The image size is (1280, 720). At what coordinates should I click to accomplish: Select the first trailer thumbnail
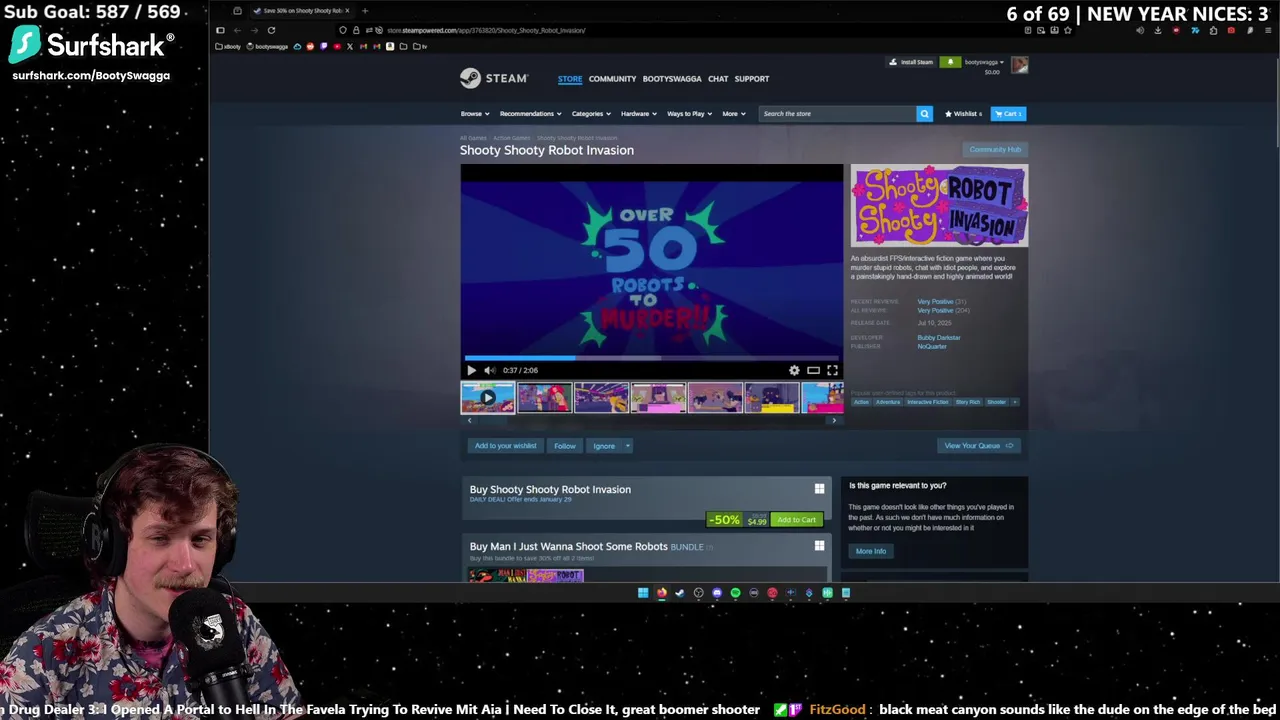point(488,397)
